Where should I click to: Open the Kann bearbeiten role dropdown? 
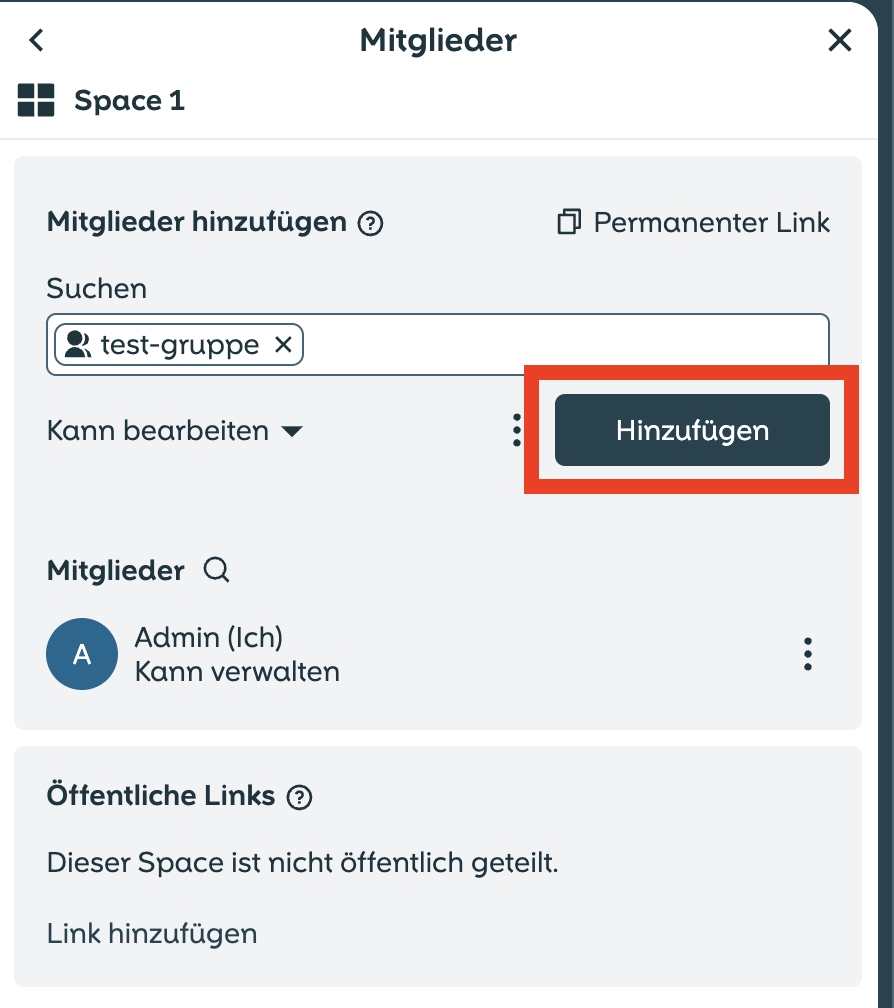[174, 430]
